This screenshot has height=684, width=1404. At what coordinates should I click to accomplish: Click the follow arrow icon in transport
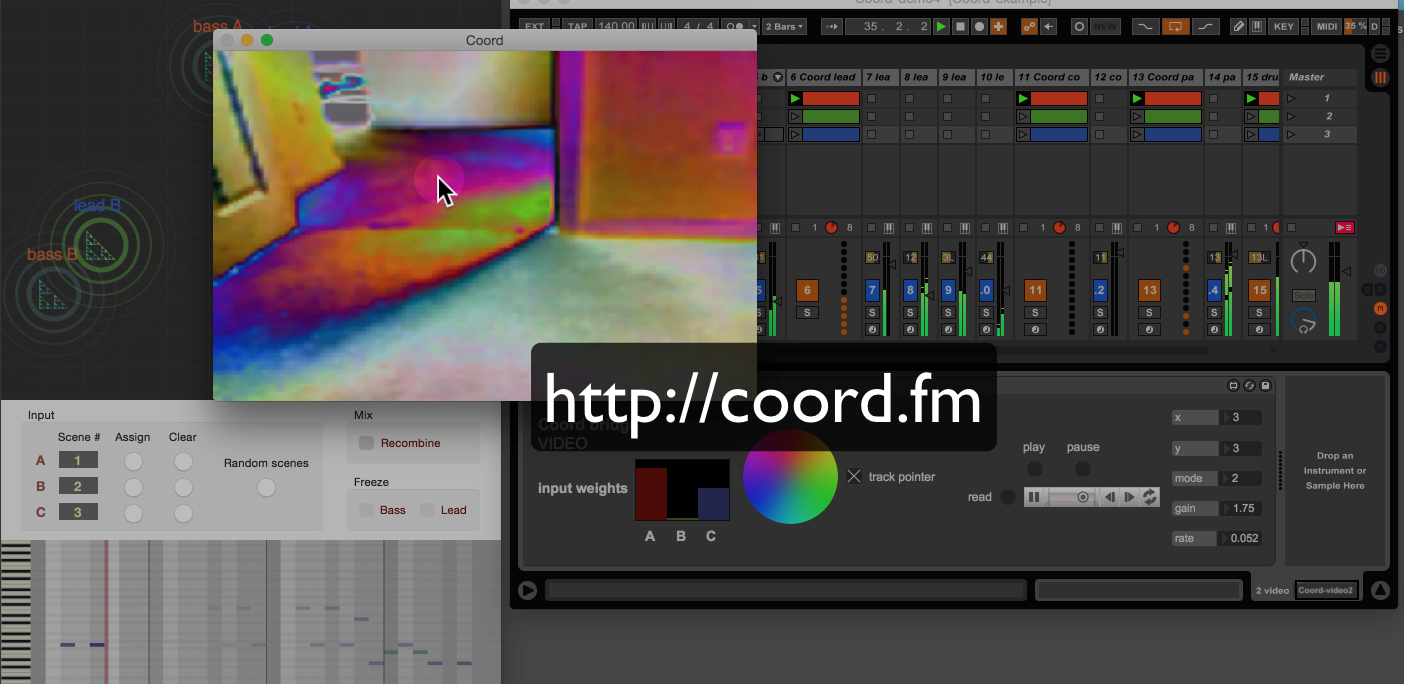[x=832, y=26]
